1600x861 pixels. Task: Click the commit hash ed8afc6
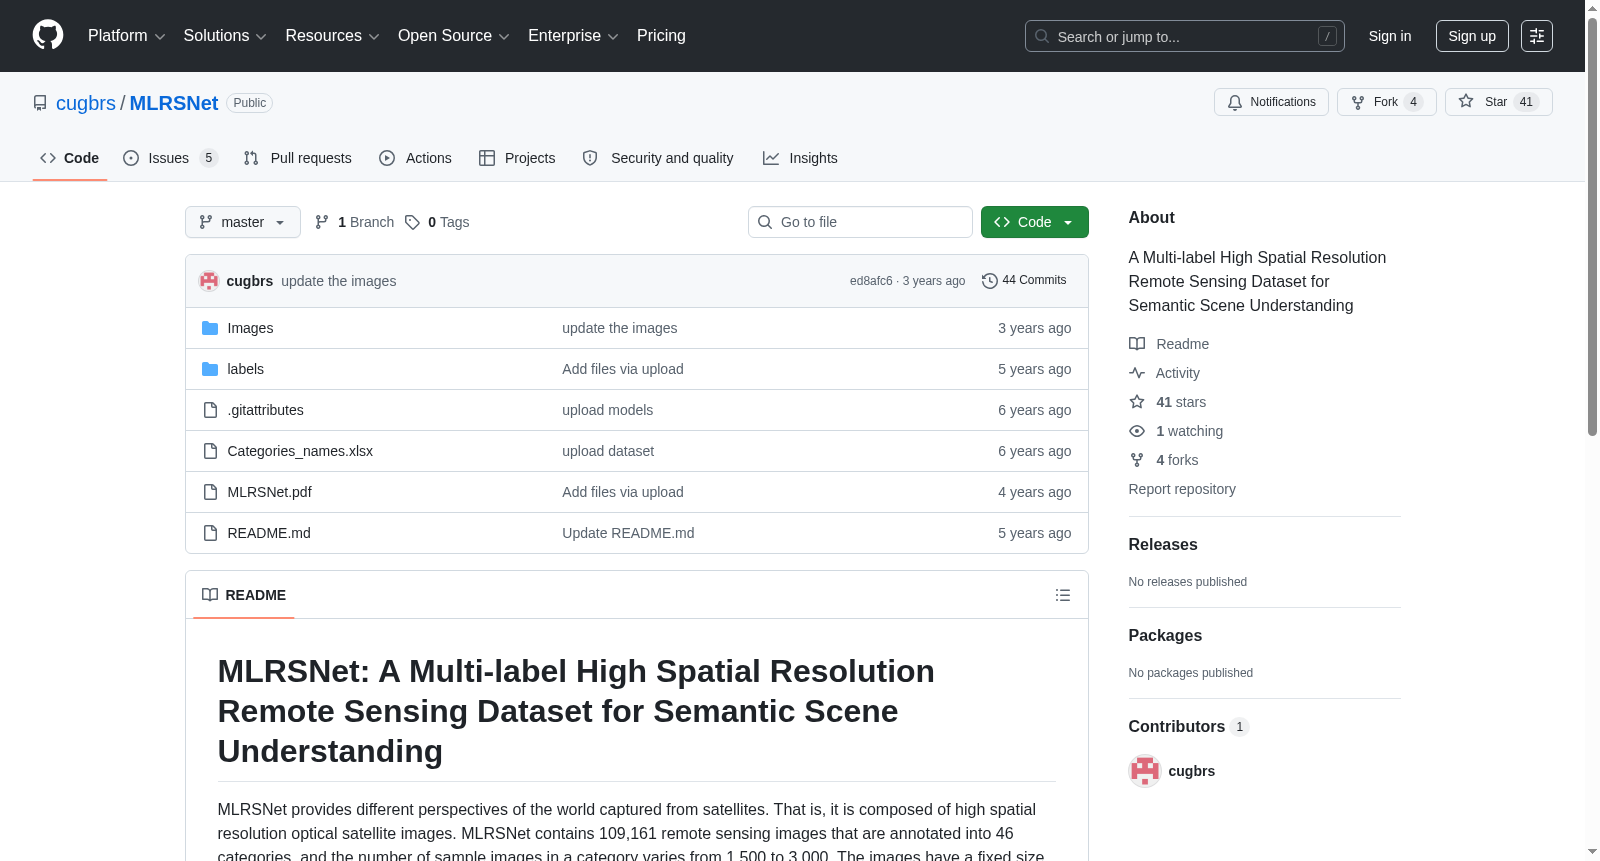tap(871, 281)
